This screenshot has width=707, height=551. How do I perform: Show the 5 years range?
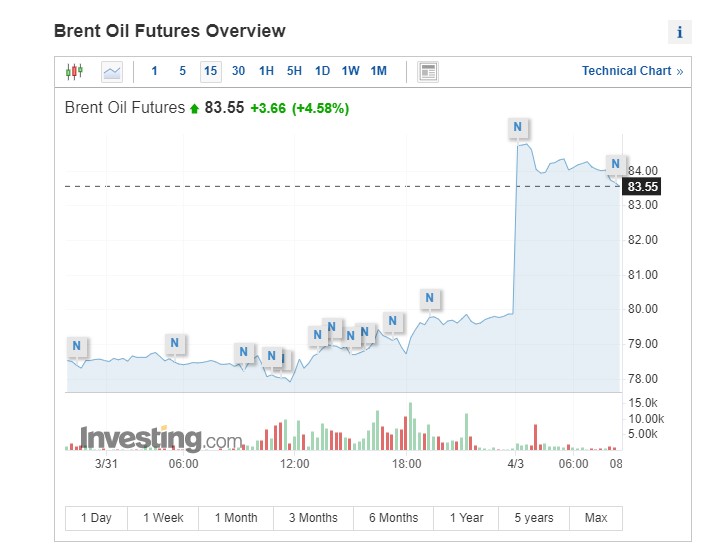point(533,518)
